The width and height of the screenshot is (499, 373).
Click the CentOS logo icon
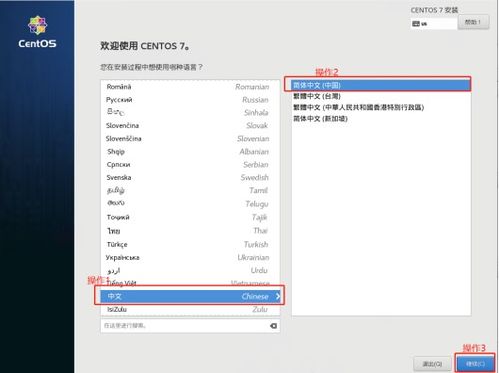click(x=37, y=25)
